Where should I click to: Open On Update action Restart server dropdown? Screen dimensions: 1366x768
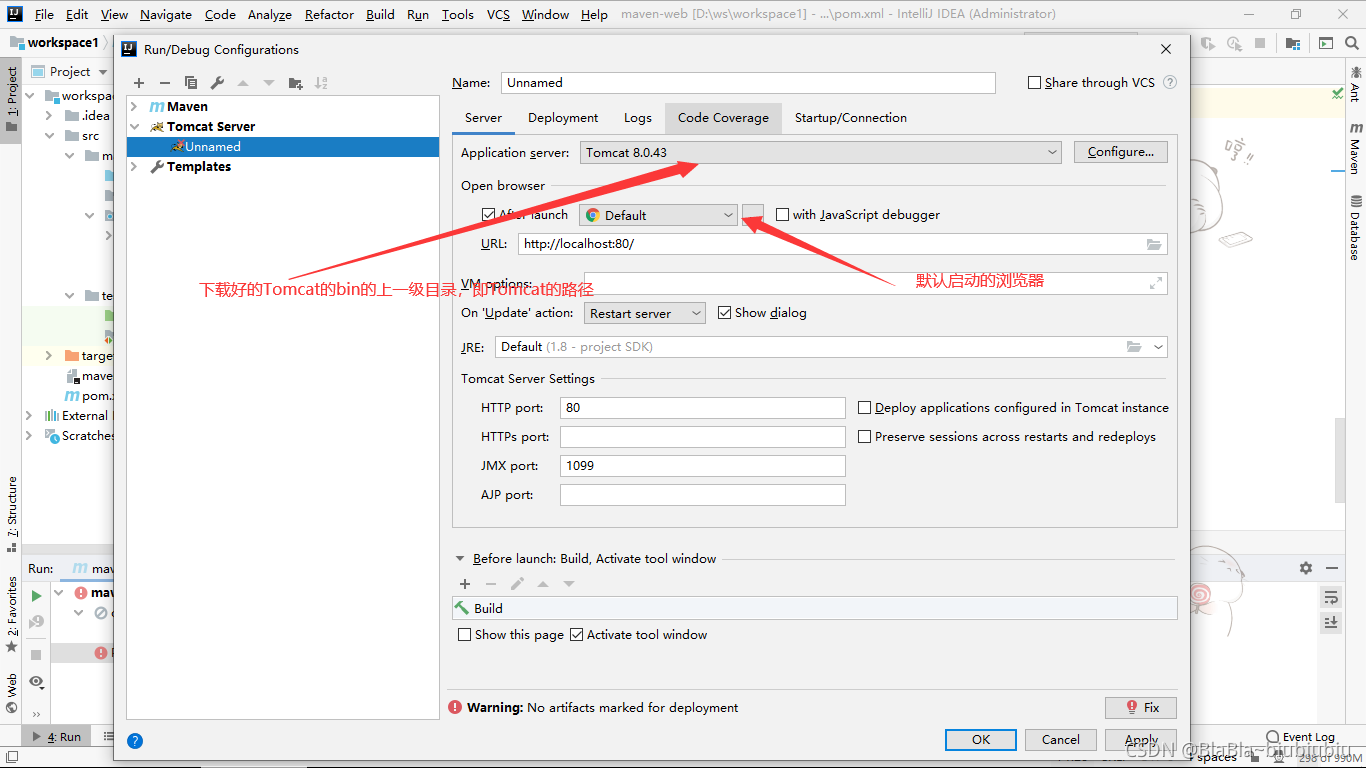(645, 313)
